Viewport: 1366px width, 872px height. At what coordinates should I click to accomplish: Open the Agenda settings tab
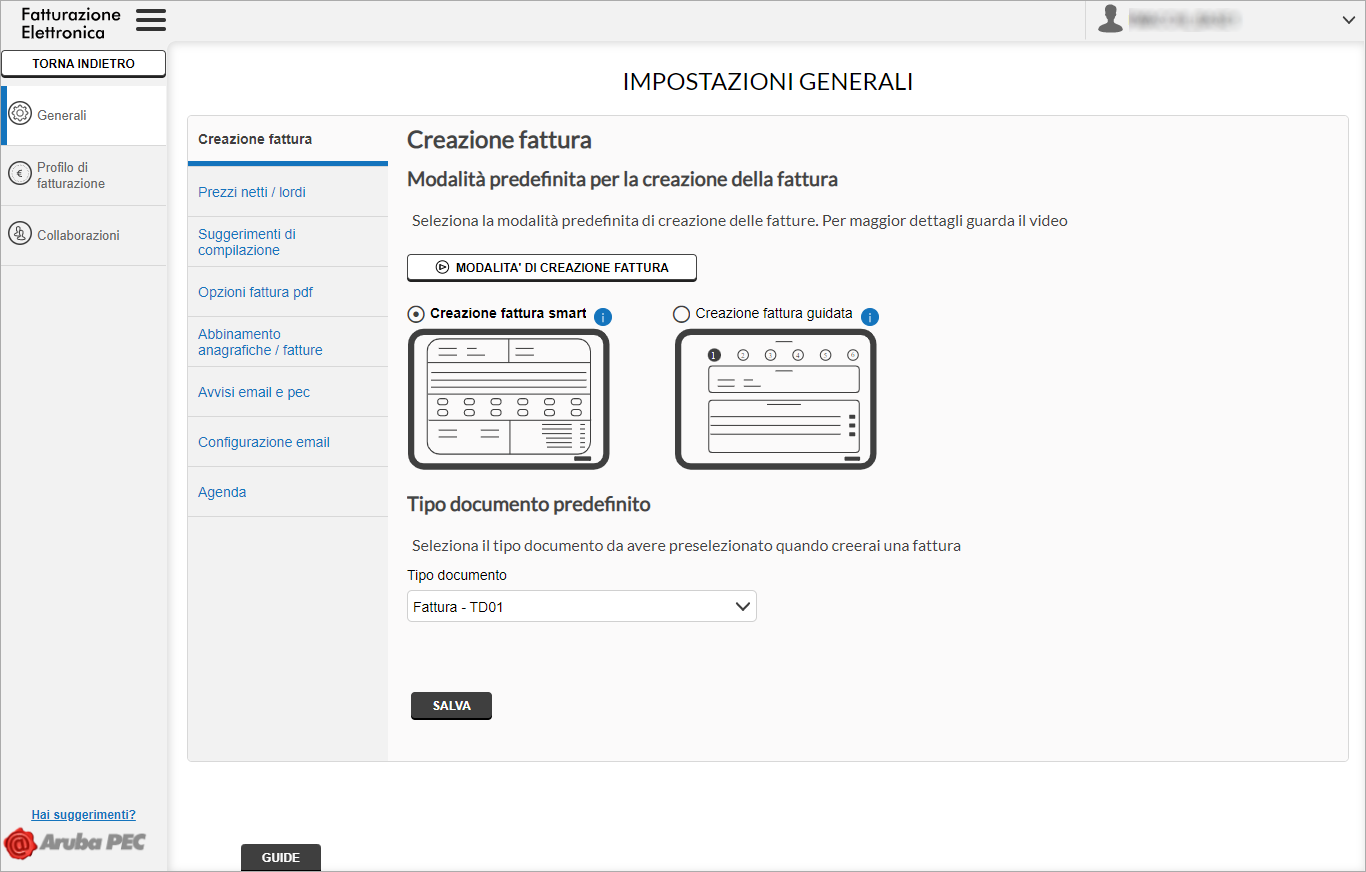[x=221, y=492]
